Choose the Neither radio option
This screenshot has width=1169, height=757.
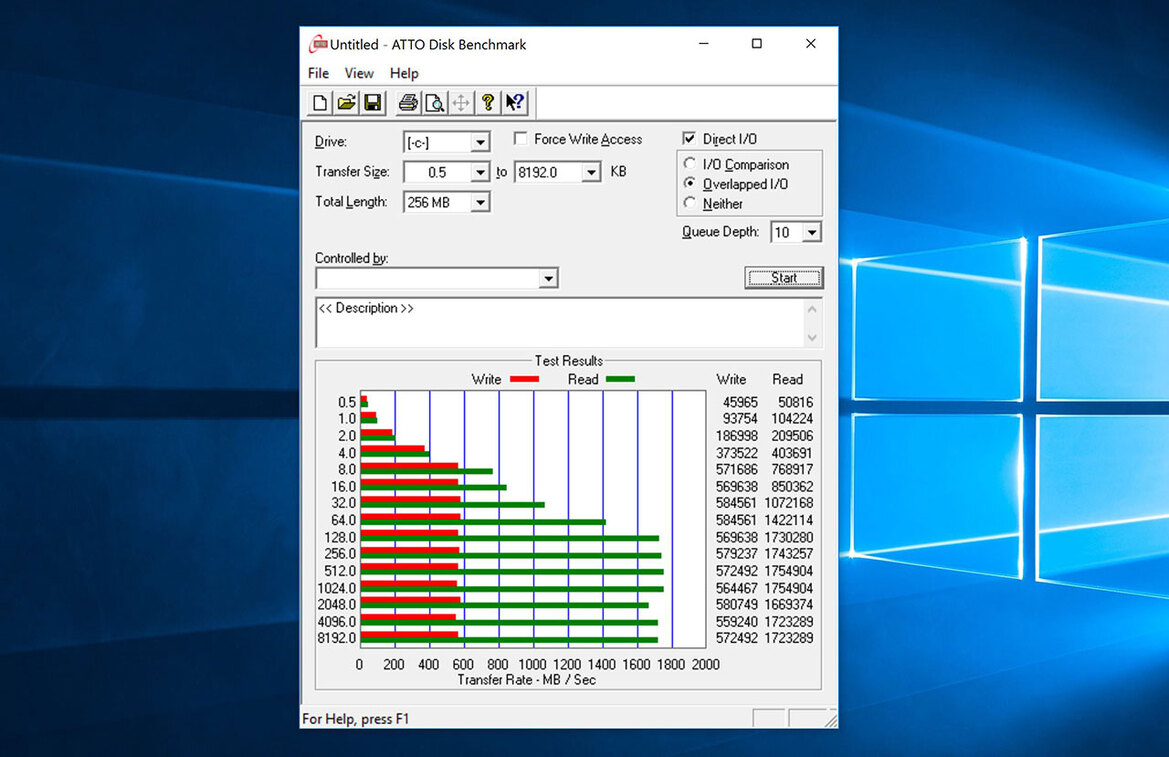click(690, 203)
